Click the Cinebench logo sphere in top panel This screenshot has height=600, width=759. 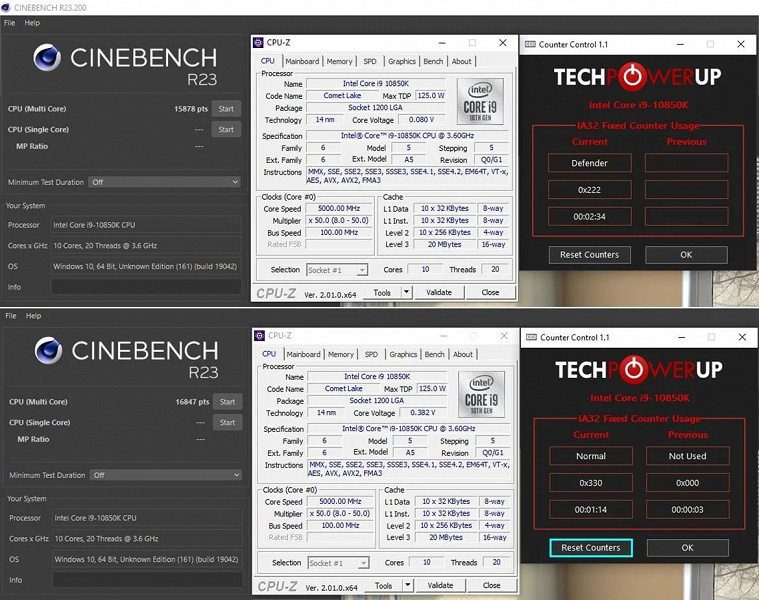tap(47, 57)
